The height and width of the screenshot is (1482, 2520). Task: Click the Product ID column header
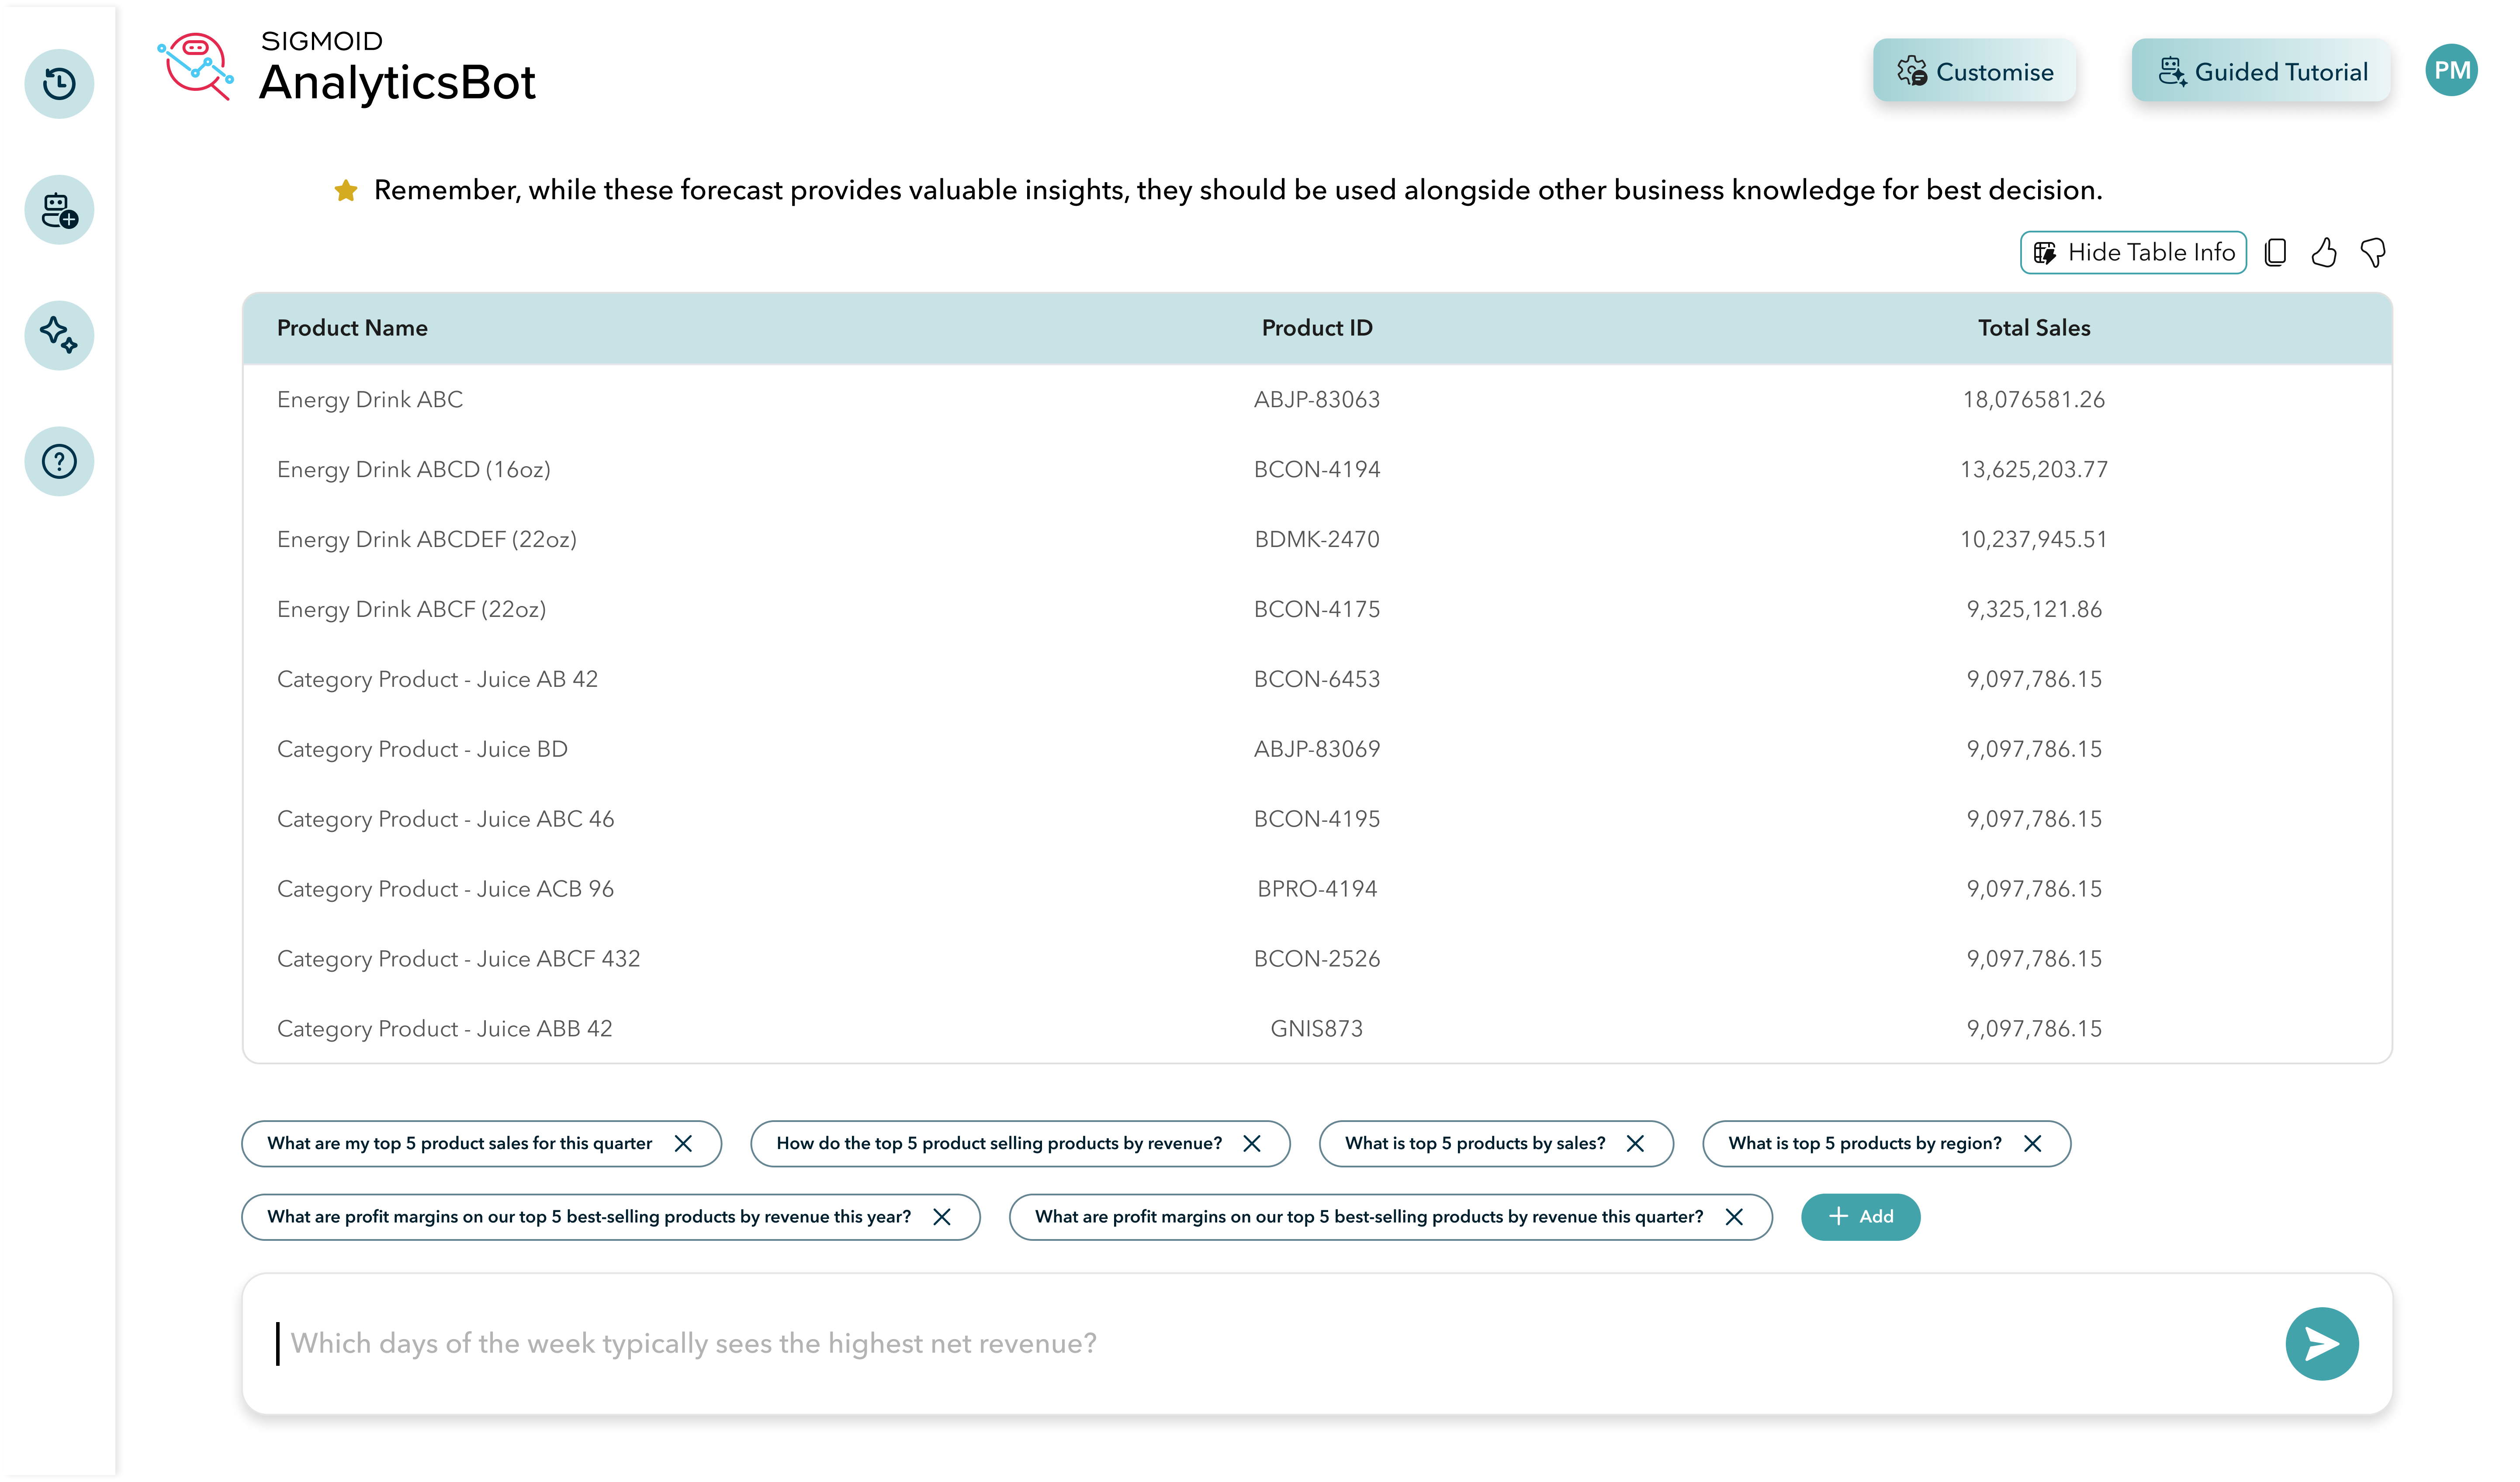tap(1317, 328)
